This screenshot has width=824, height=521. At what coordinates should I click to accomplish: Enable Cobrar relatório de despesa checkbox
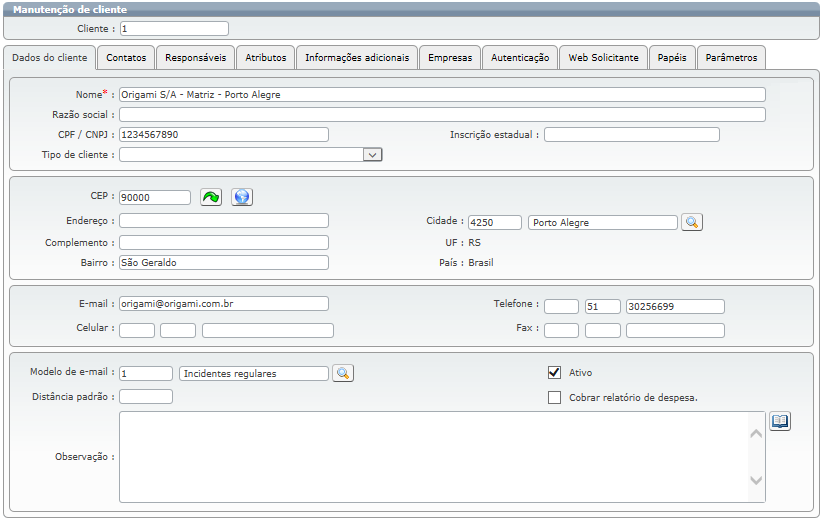pos(554,397)
